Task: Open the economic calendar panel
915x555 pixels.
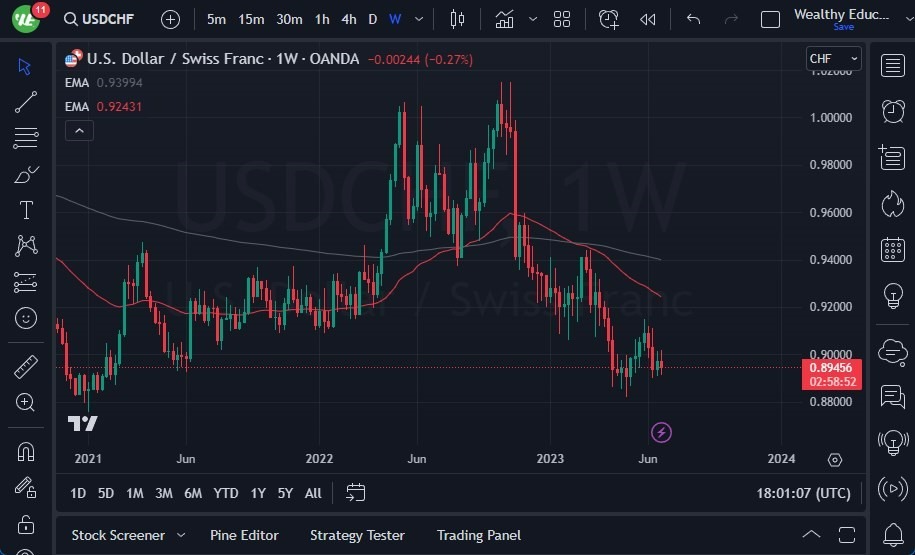Action: 892,250
